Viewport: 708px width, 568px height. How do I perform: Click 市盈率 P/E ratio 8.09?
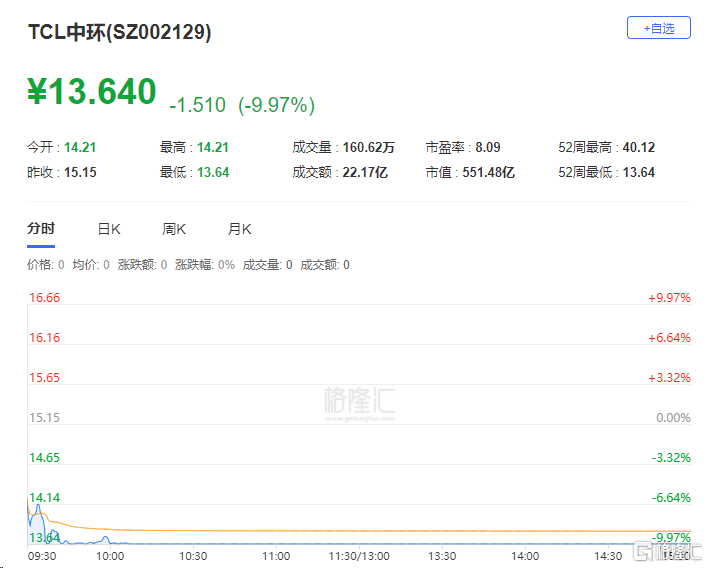(488, 147)
